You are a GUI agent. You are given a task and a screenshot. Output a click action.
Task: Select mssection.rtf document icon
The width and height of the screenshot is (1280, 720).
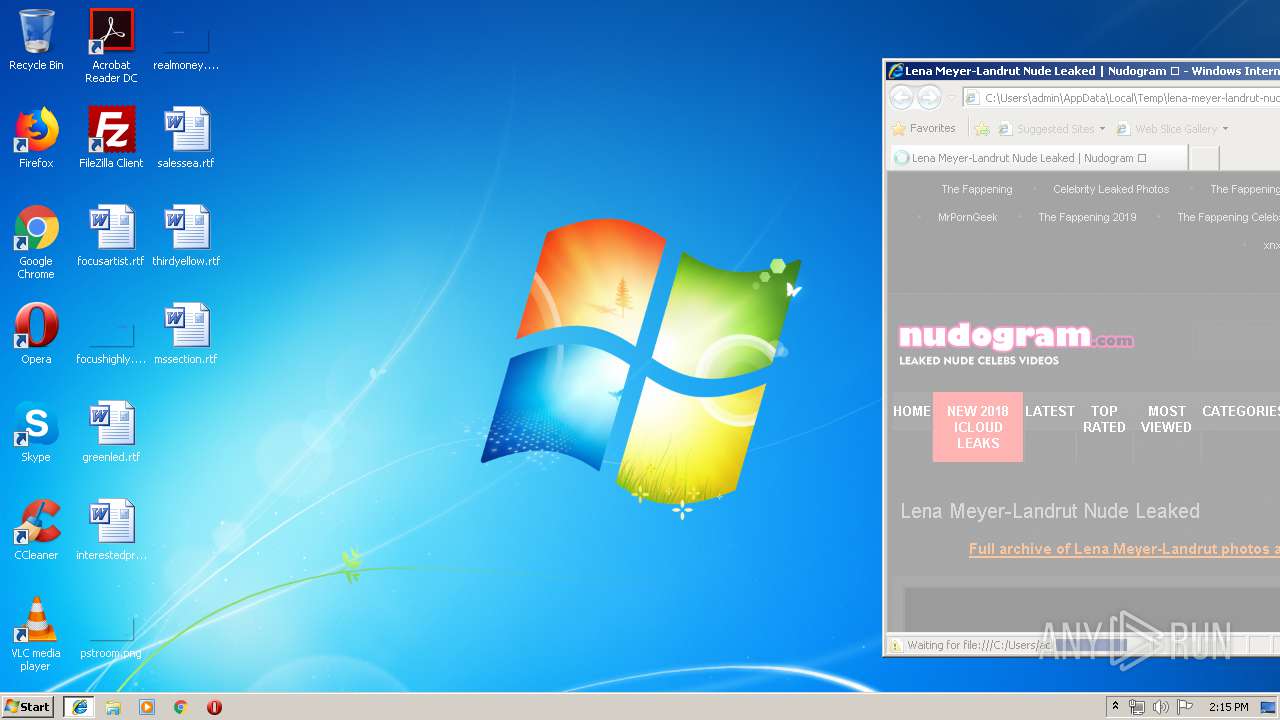pyautogui.click(x=186, y=334)
